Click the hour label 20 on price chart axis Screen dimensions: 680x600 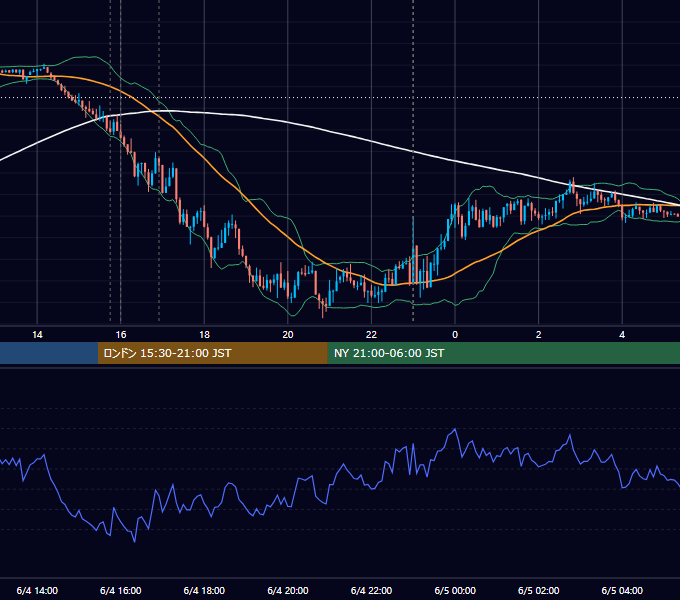click(288, 335)
